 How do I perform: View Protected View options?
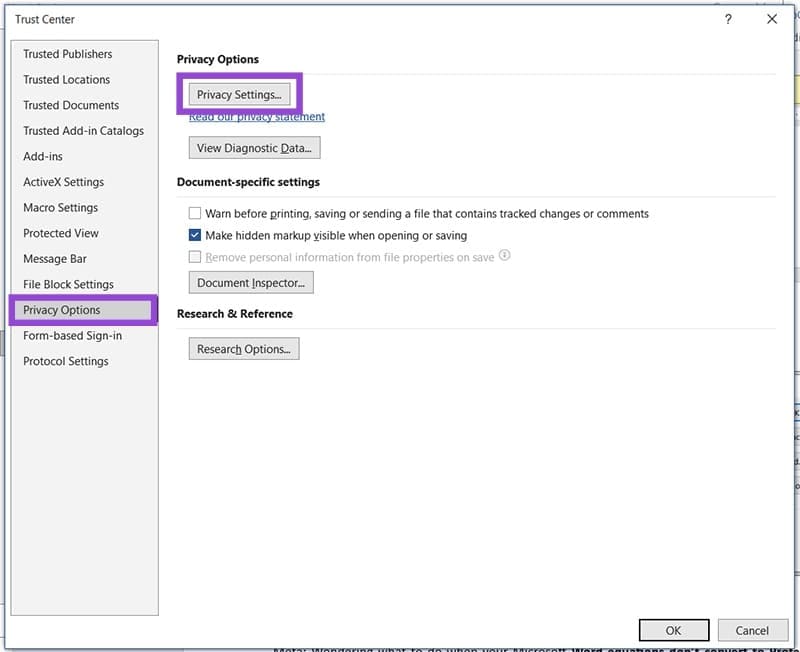click(x=60, y=233)
